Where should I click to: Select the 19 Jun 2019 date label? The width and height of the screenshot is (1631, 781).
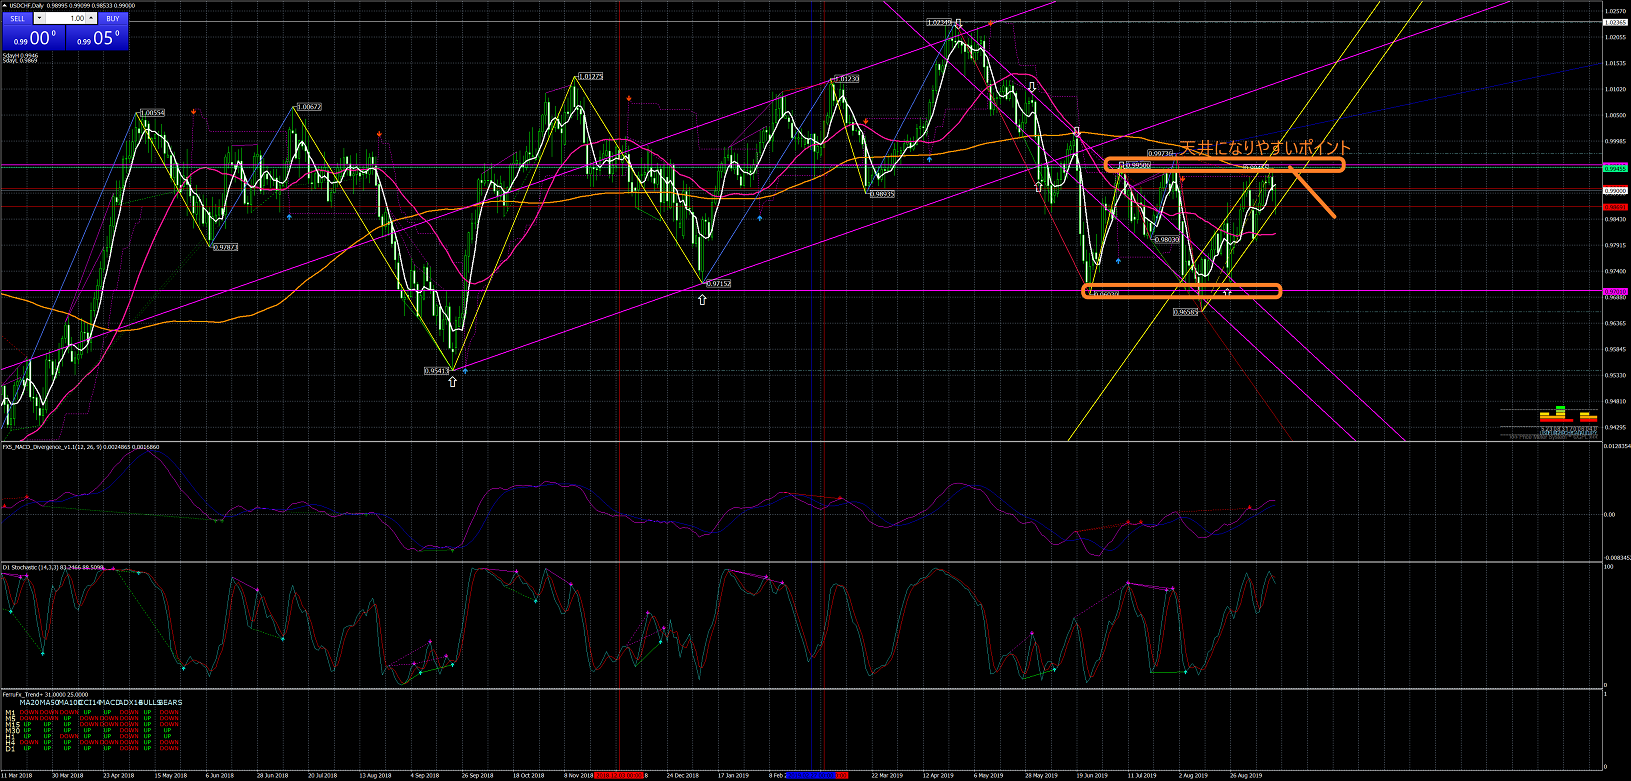pos(1092,775)
